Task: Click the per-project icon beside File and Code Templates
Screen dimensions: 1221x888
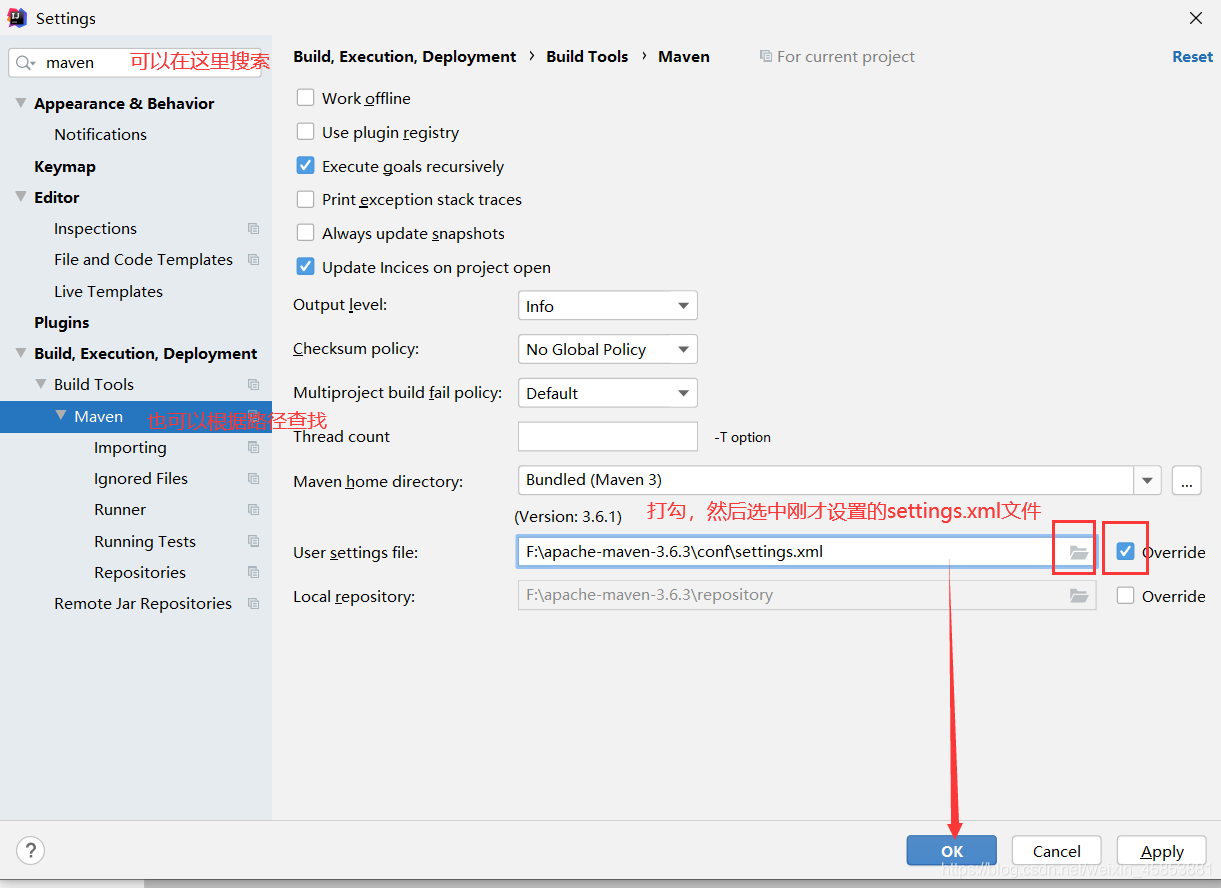Action: point(253,260)
